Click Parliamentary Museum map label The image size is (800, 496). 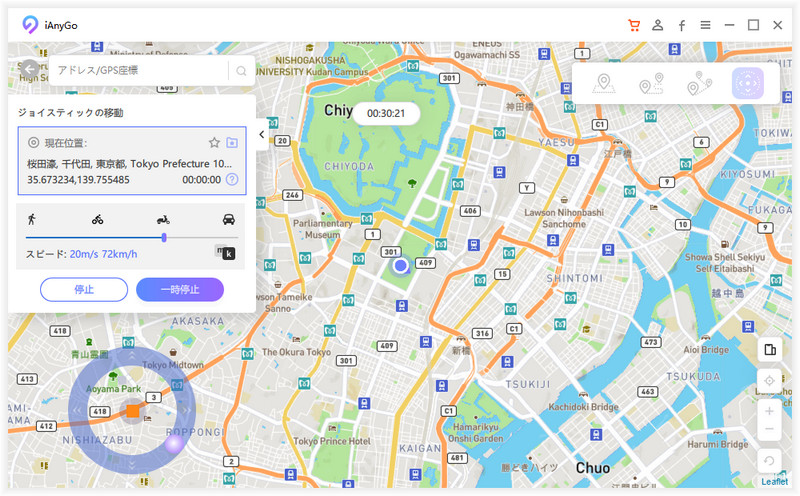click(322, 229)
